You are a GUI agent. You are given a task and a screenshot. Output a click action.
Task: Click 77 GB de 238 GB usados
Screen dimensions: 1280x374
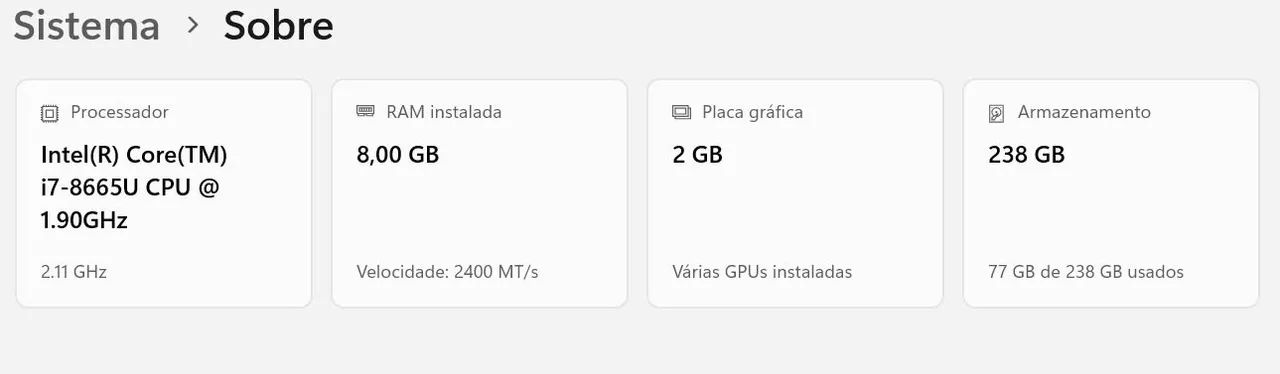click(1086, 272)
